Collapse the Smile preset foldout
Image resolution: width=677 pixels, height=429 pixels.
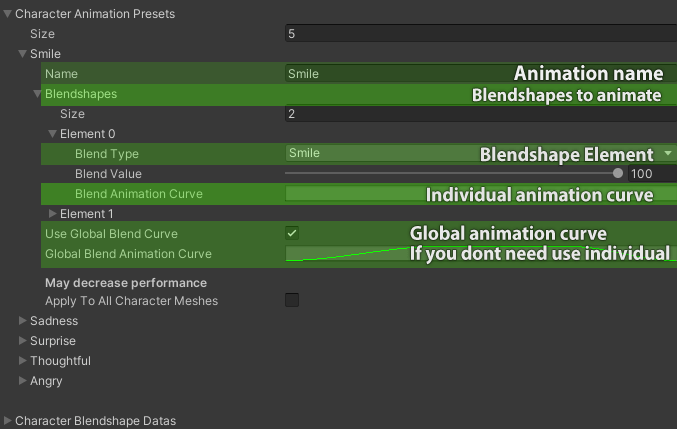pos(23,54)
